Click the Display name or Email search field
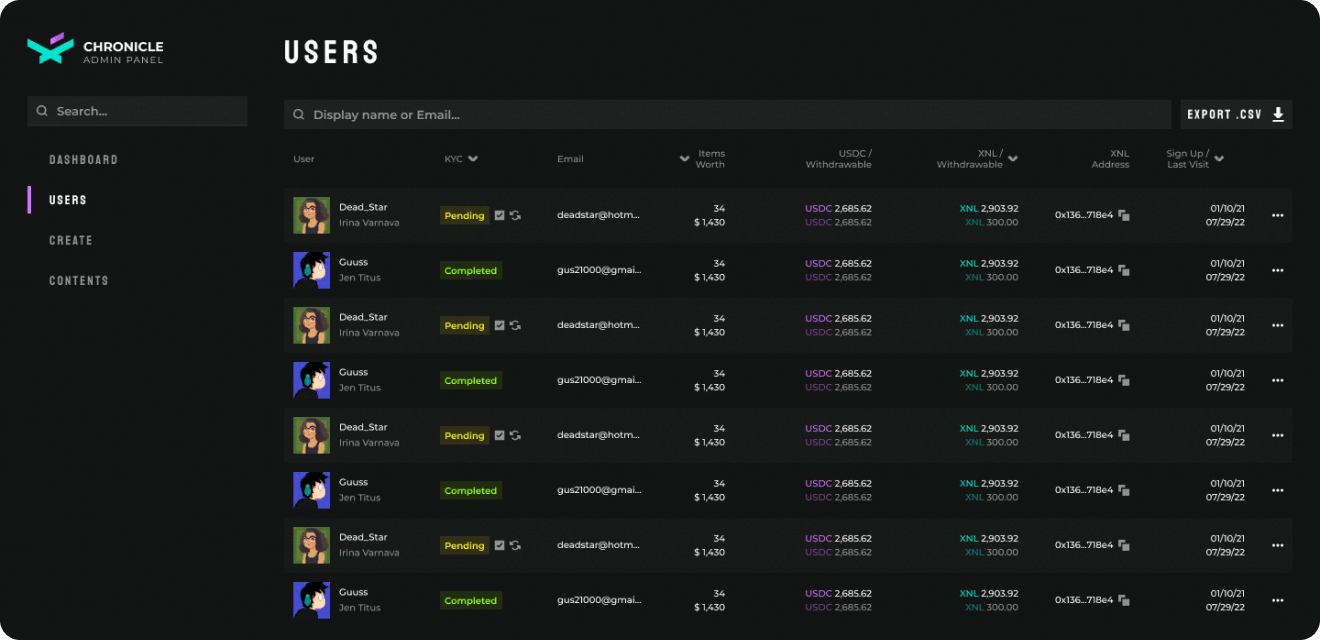The height and width of the screenshot is (640, 1320). (x=727, y=115)
